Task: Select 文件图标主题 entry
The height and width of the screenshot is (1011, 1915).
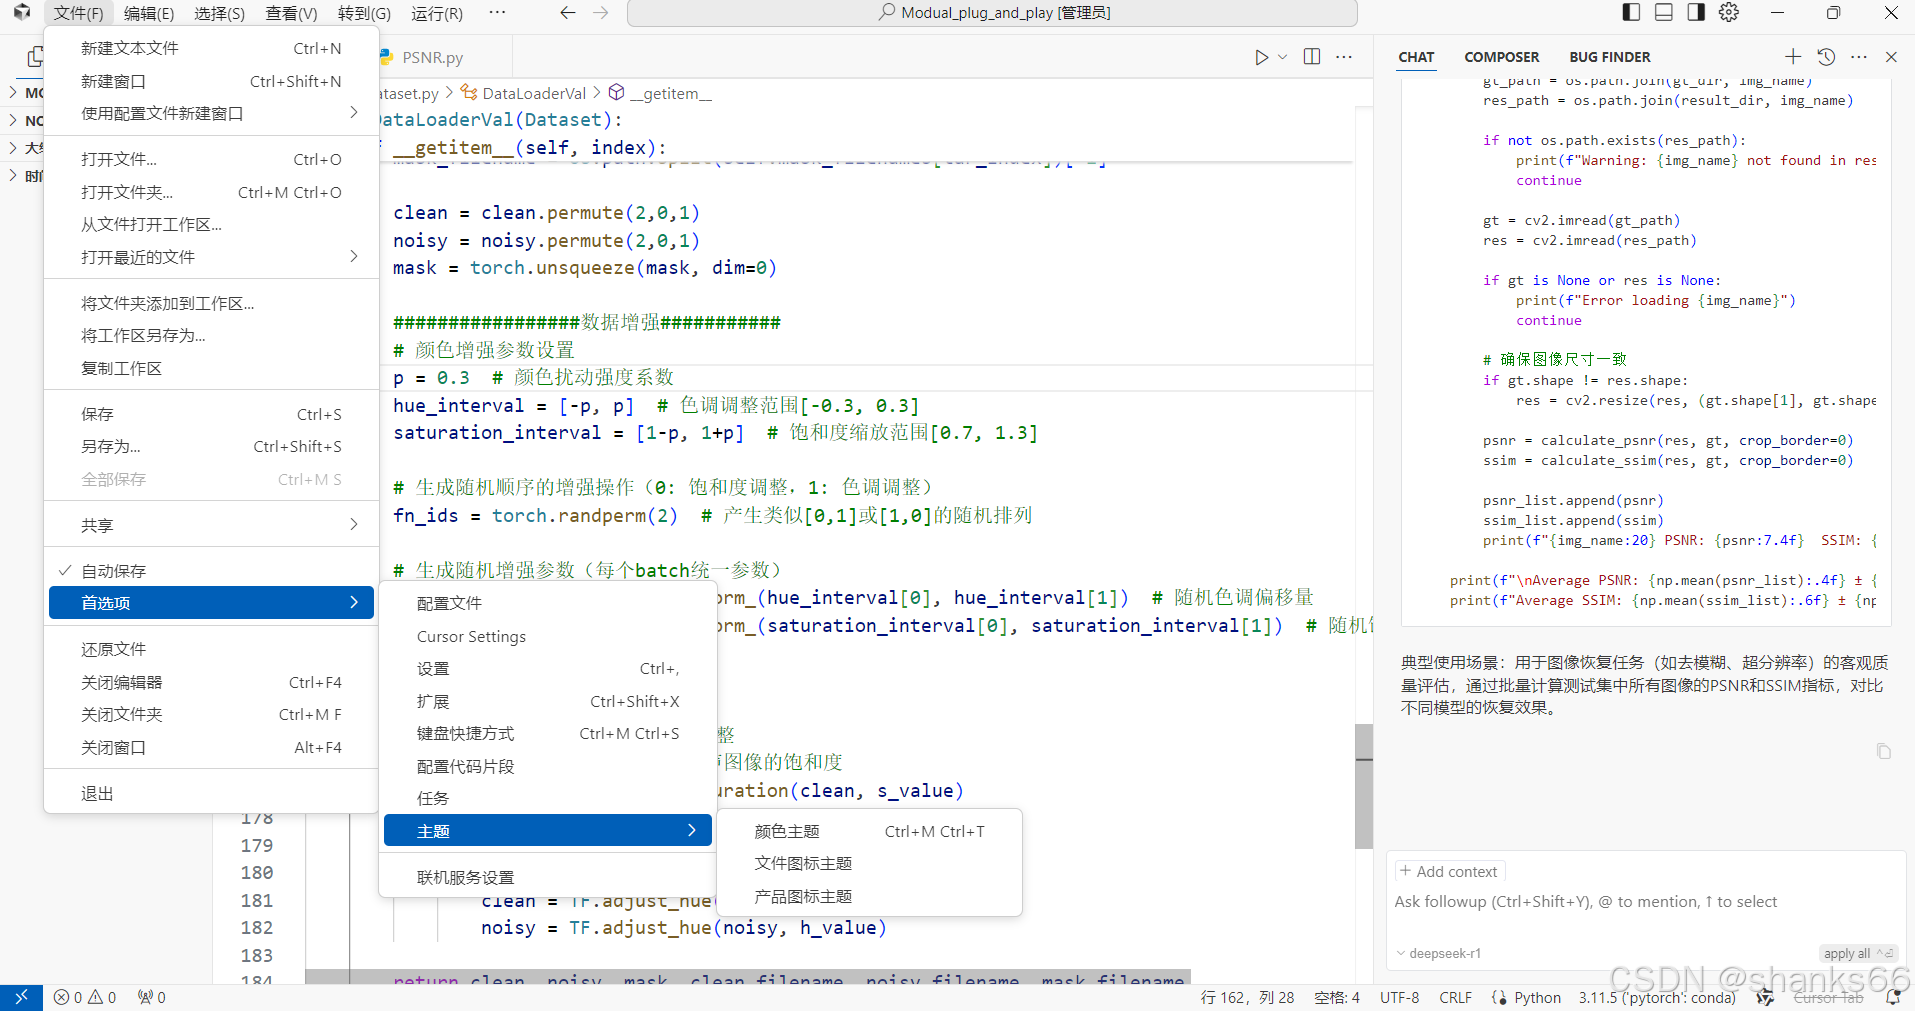Action: [x=869, y=863]
